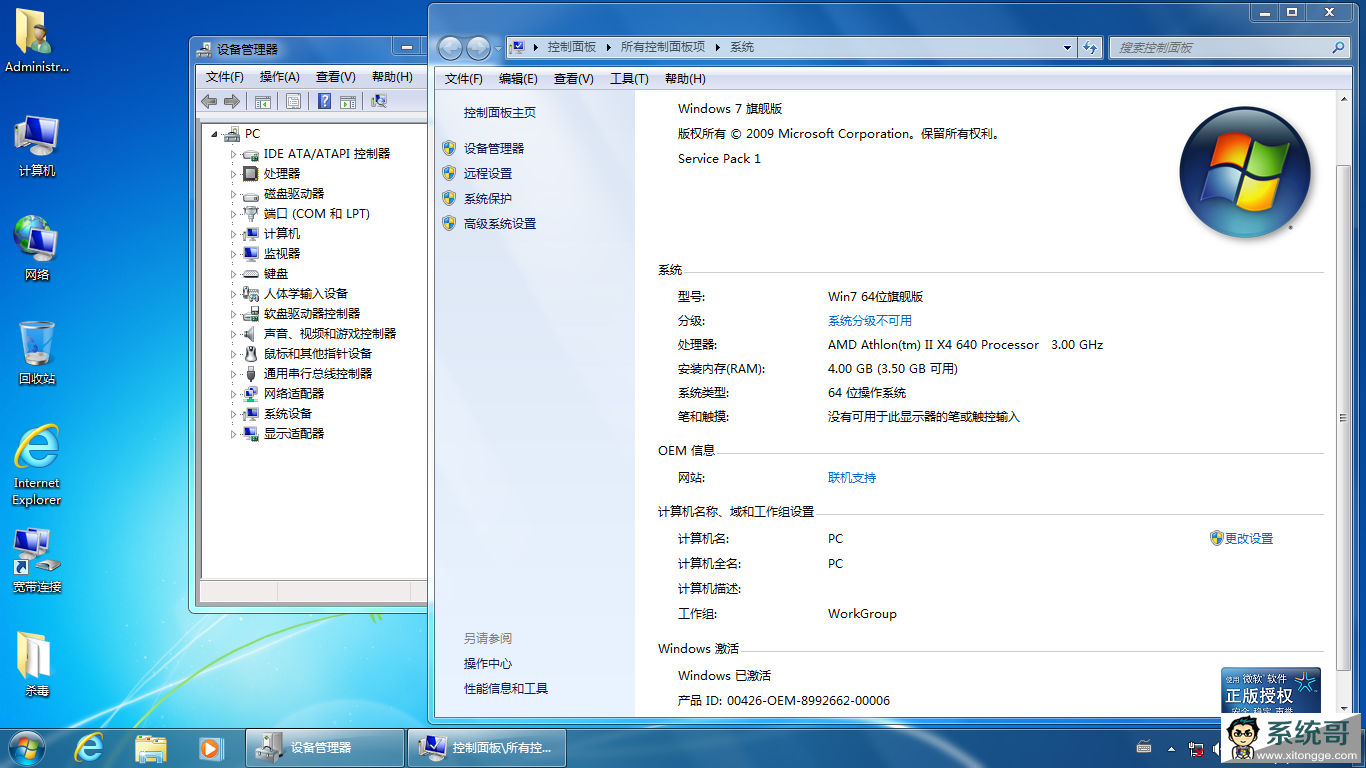Open 操作中心 link
Viewport: 1366px width, 768px height.
point(488,664)
